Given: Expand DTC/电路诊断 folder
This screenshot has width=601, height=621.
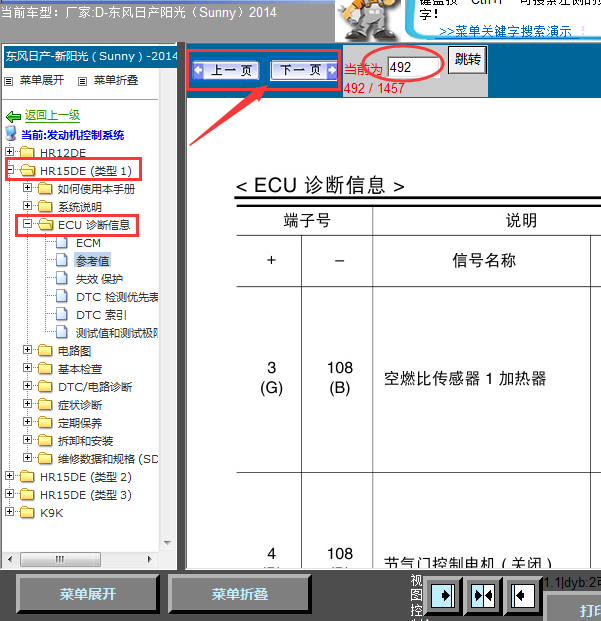Looking at the screenshot, I should [x=27, y=386].
